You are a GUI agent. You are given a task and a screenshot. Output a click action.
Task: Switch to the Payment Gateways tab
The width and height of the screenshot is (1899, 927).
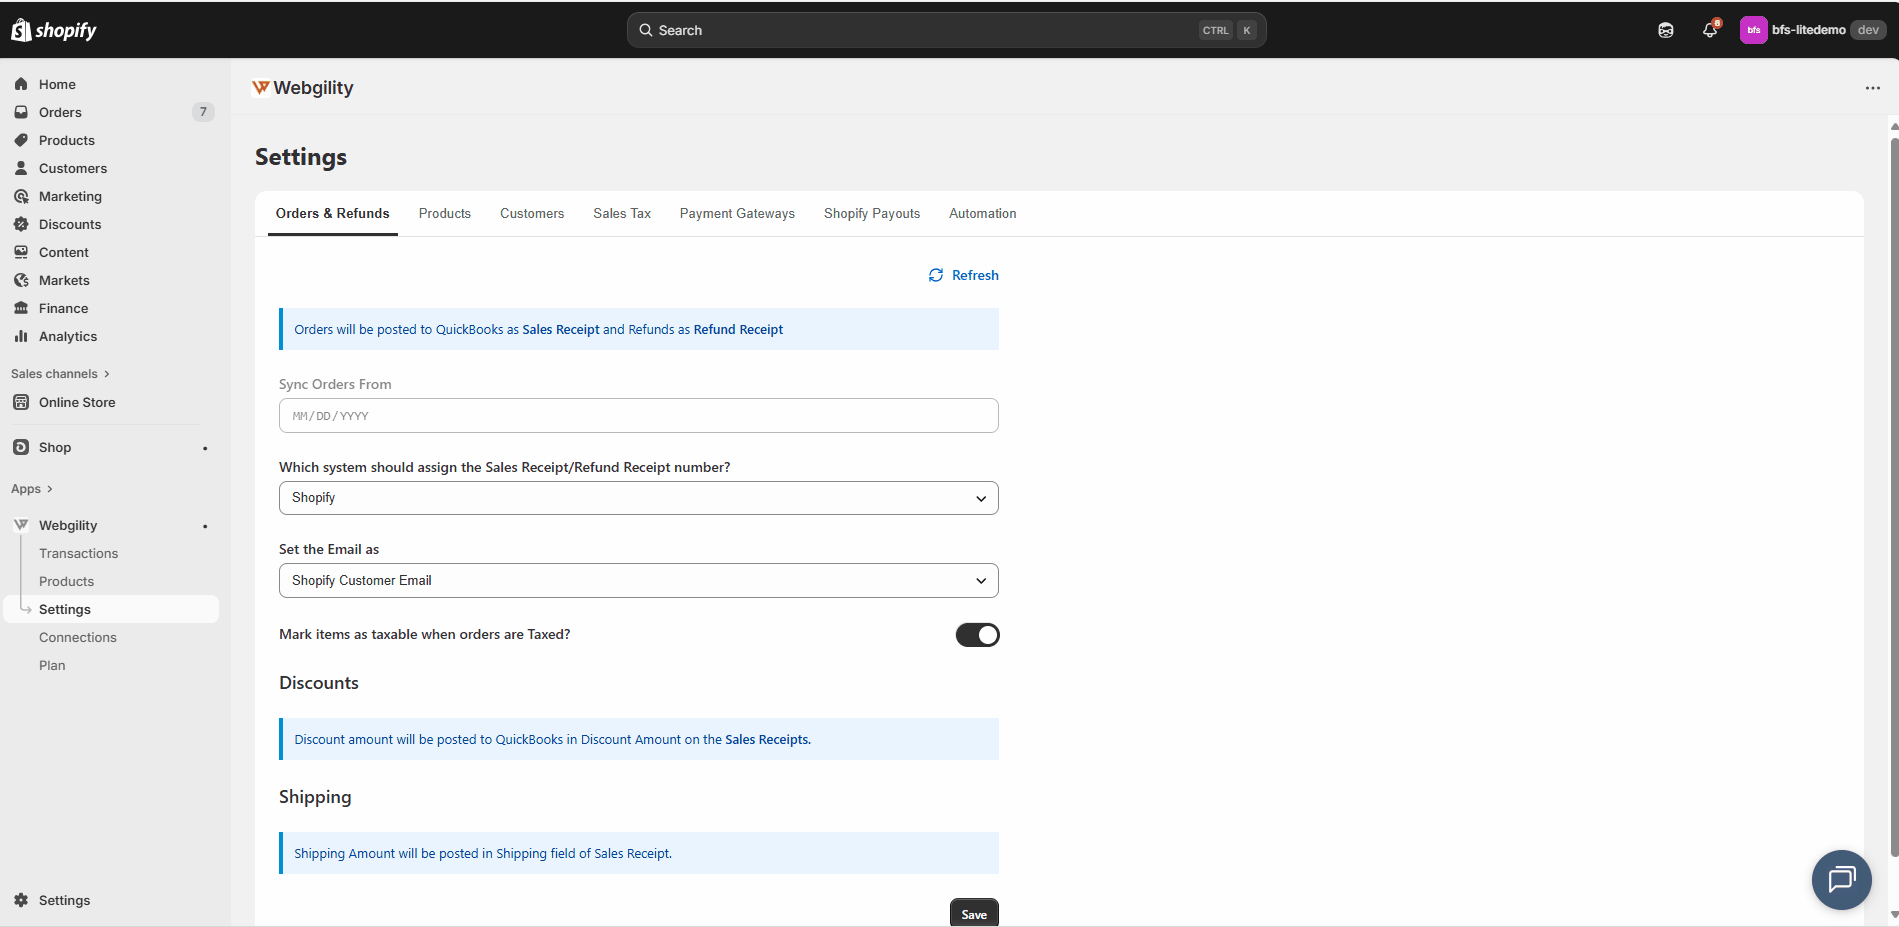click(737, 214)
